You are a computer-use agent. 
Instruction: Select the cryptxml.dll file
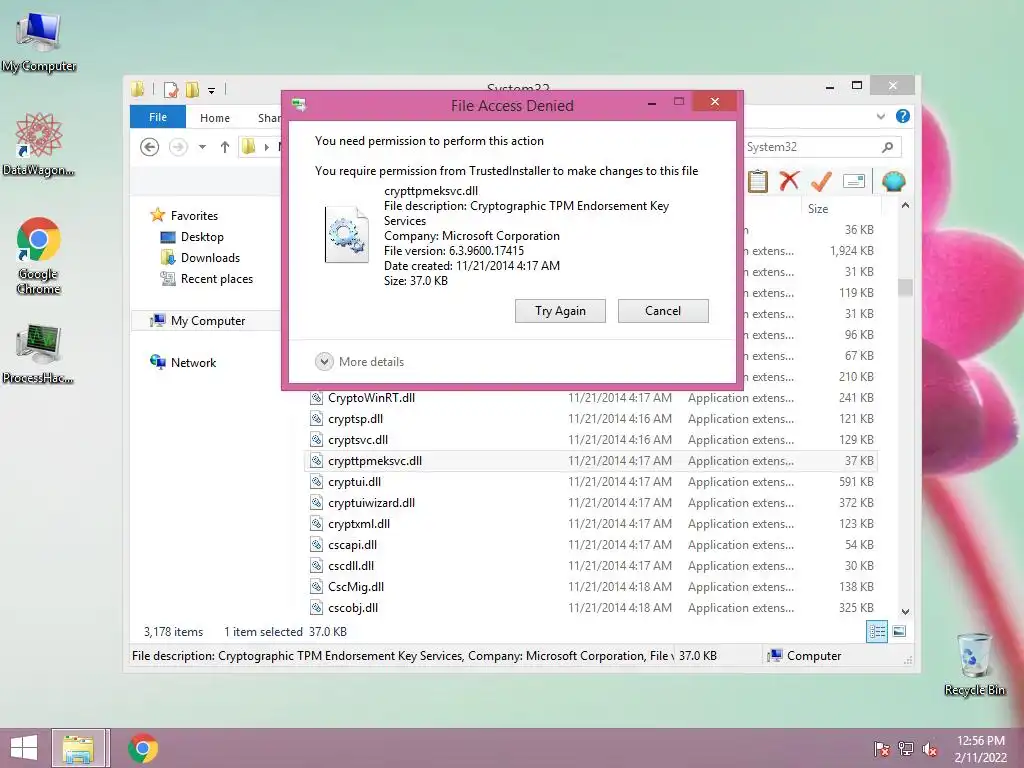[590, 524]
